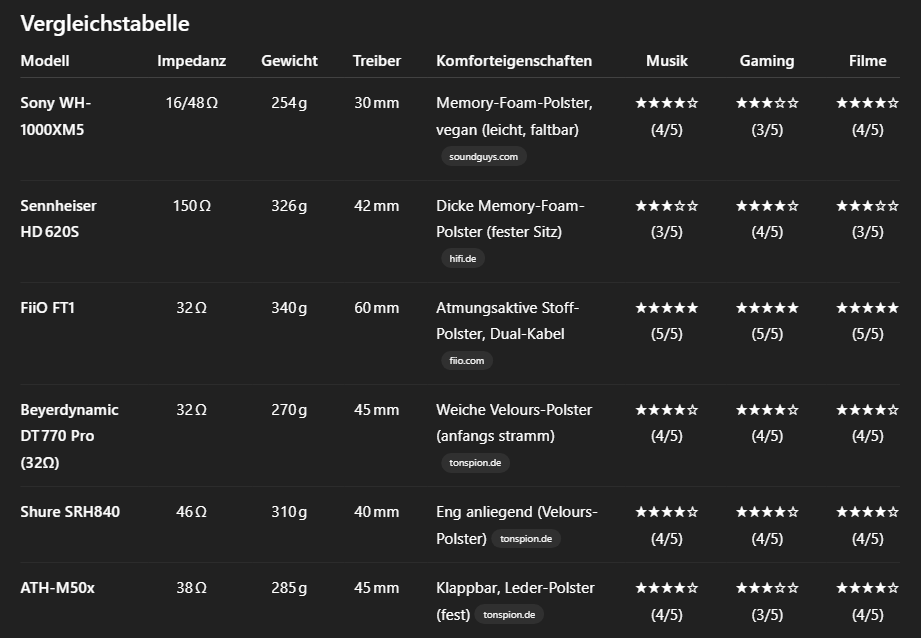Click the Treiber column header
921x638 pixels.
377,61
